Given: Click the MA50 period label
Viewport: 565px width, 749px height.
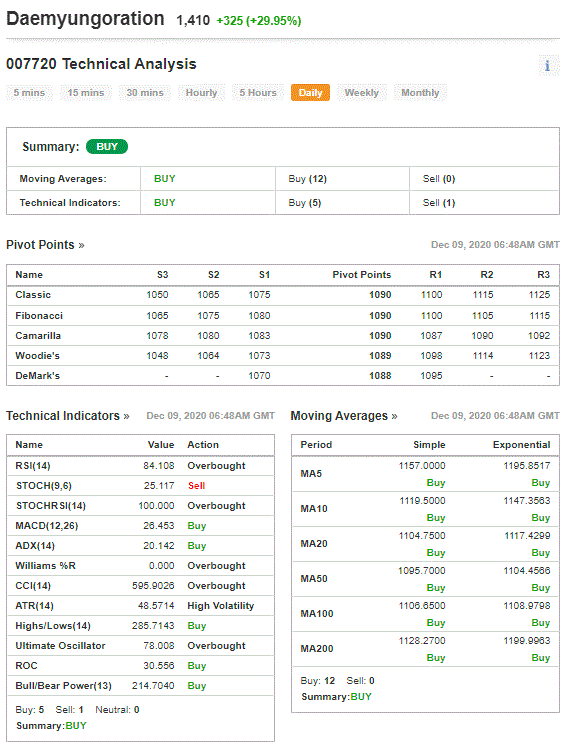Looking at the screenshot, I should tap(314, 579).
